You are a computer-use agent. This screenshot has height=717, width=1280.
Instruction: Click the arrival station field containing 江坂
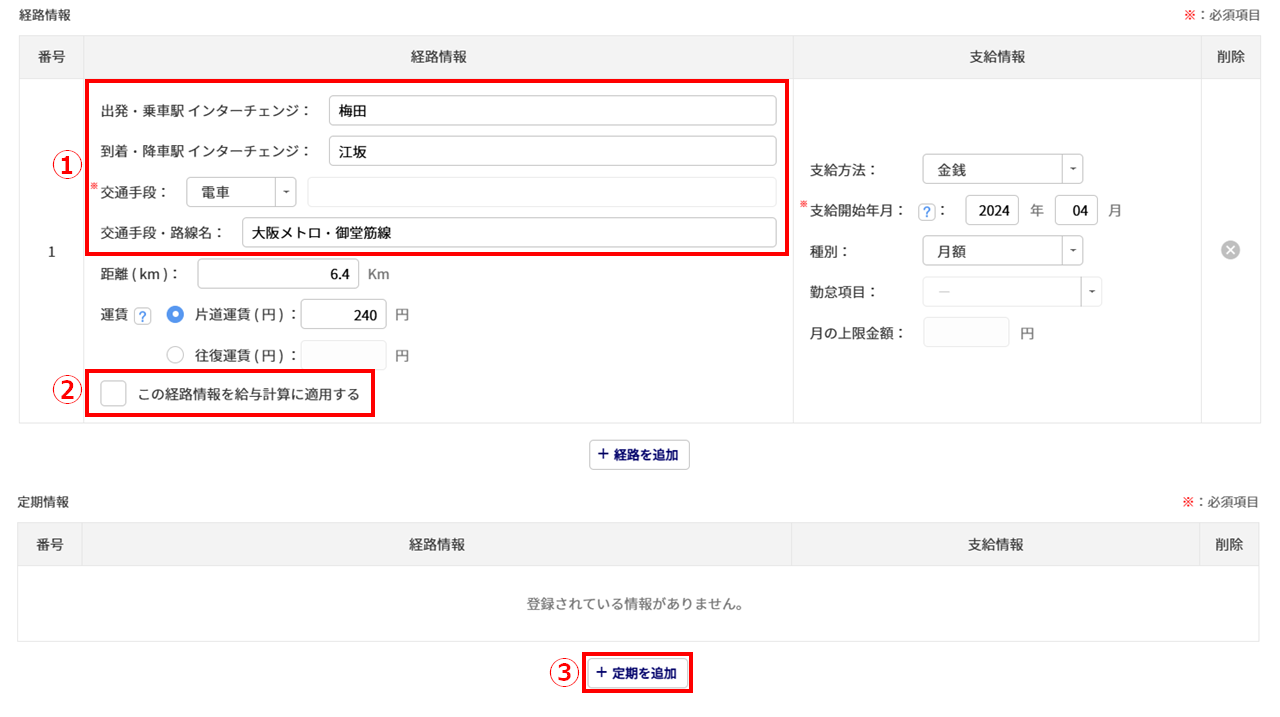pyautogui.click(x=552, y=151)
